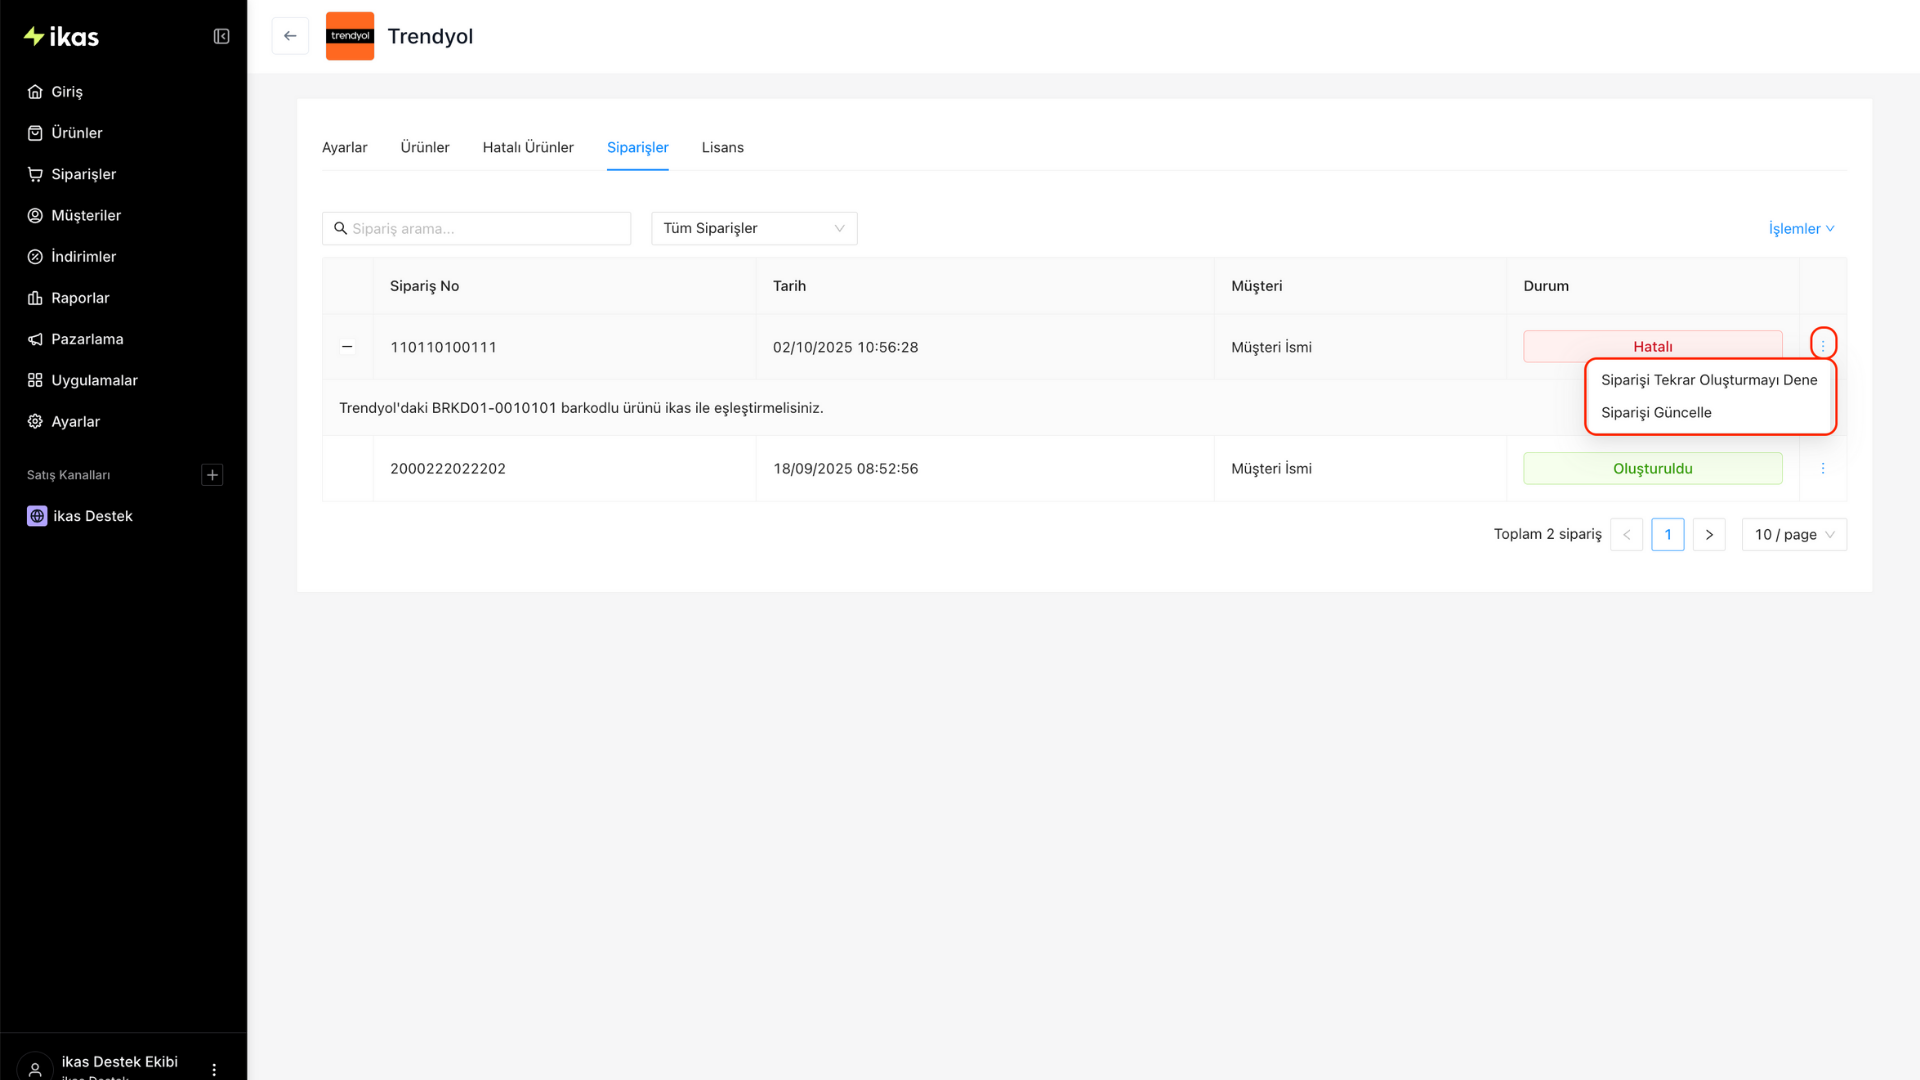Click the Trendyol logo thumbnail
The image size is (1920, 1080).
(350, 36)
